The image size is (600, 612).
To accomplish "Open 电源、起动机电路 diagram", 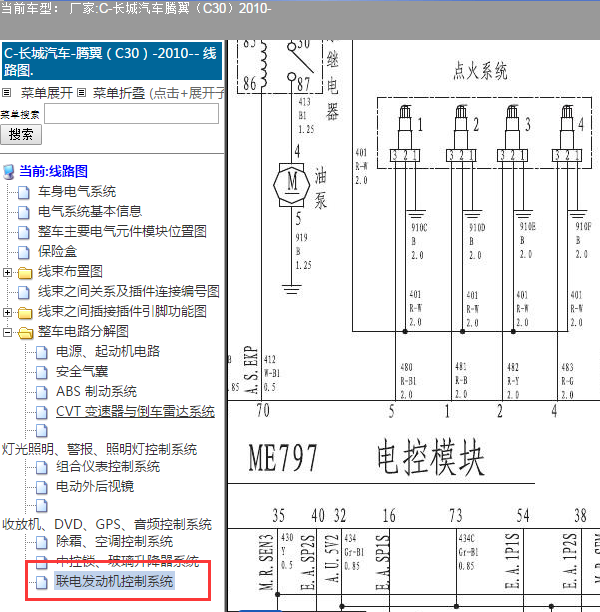I will tap(108, 351).
